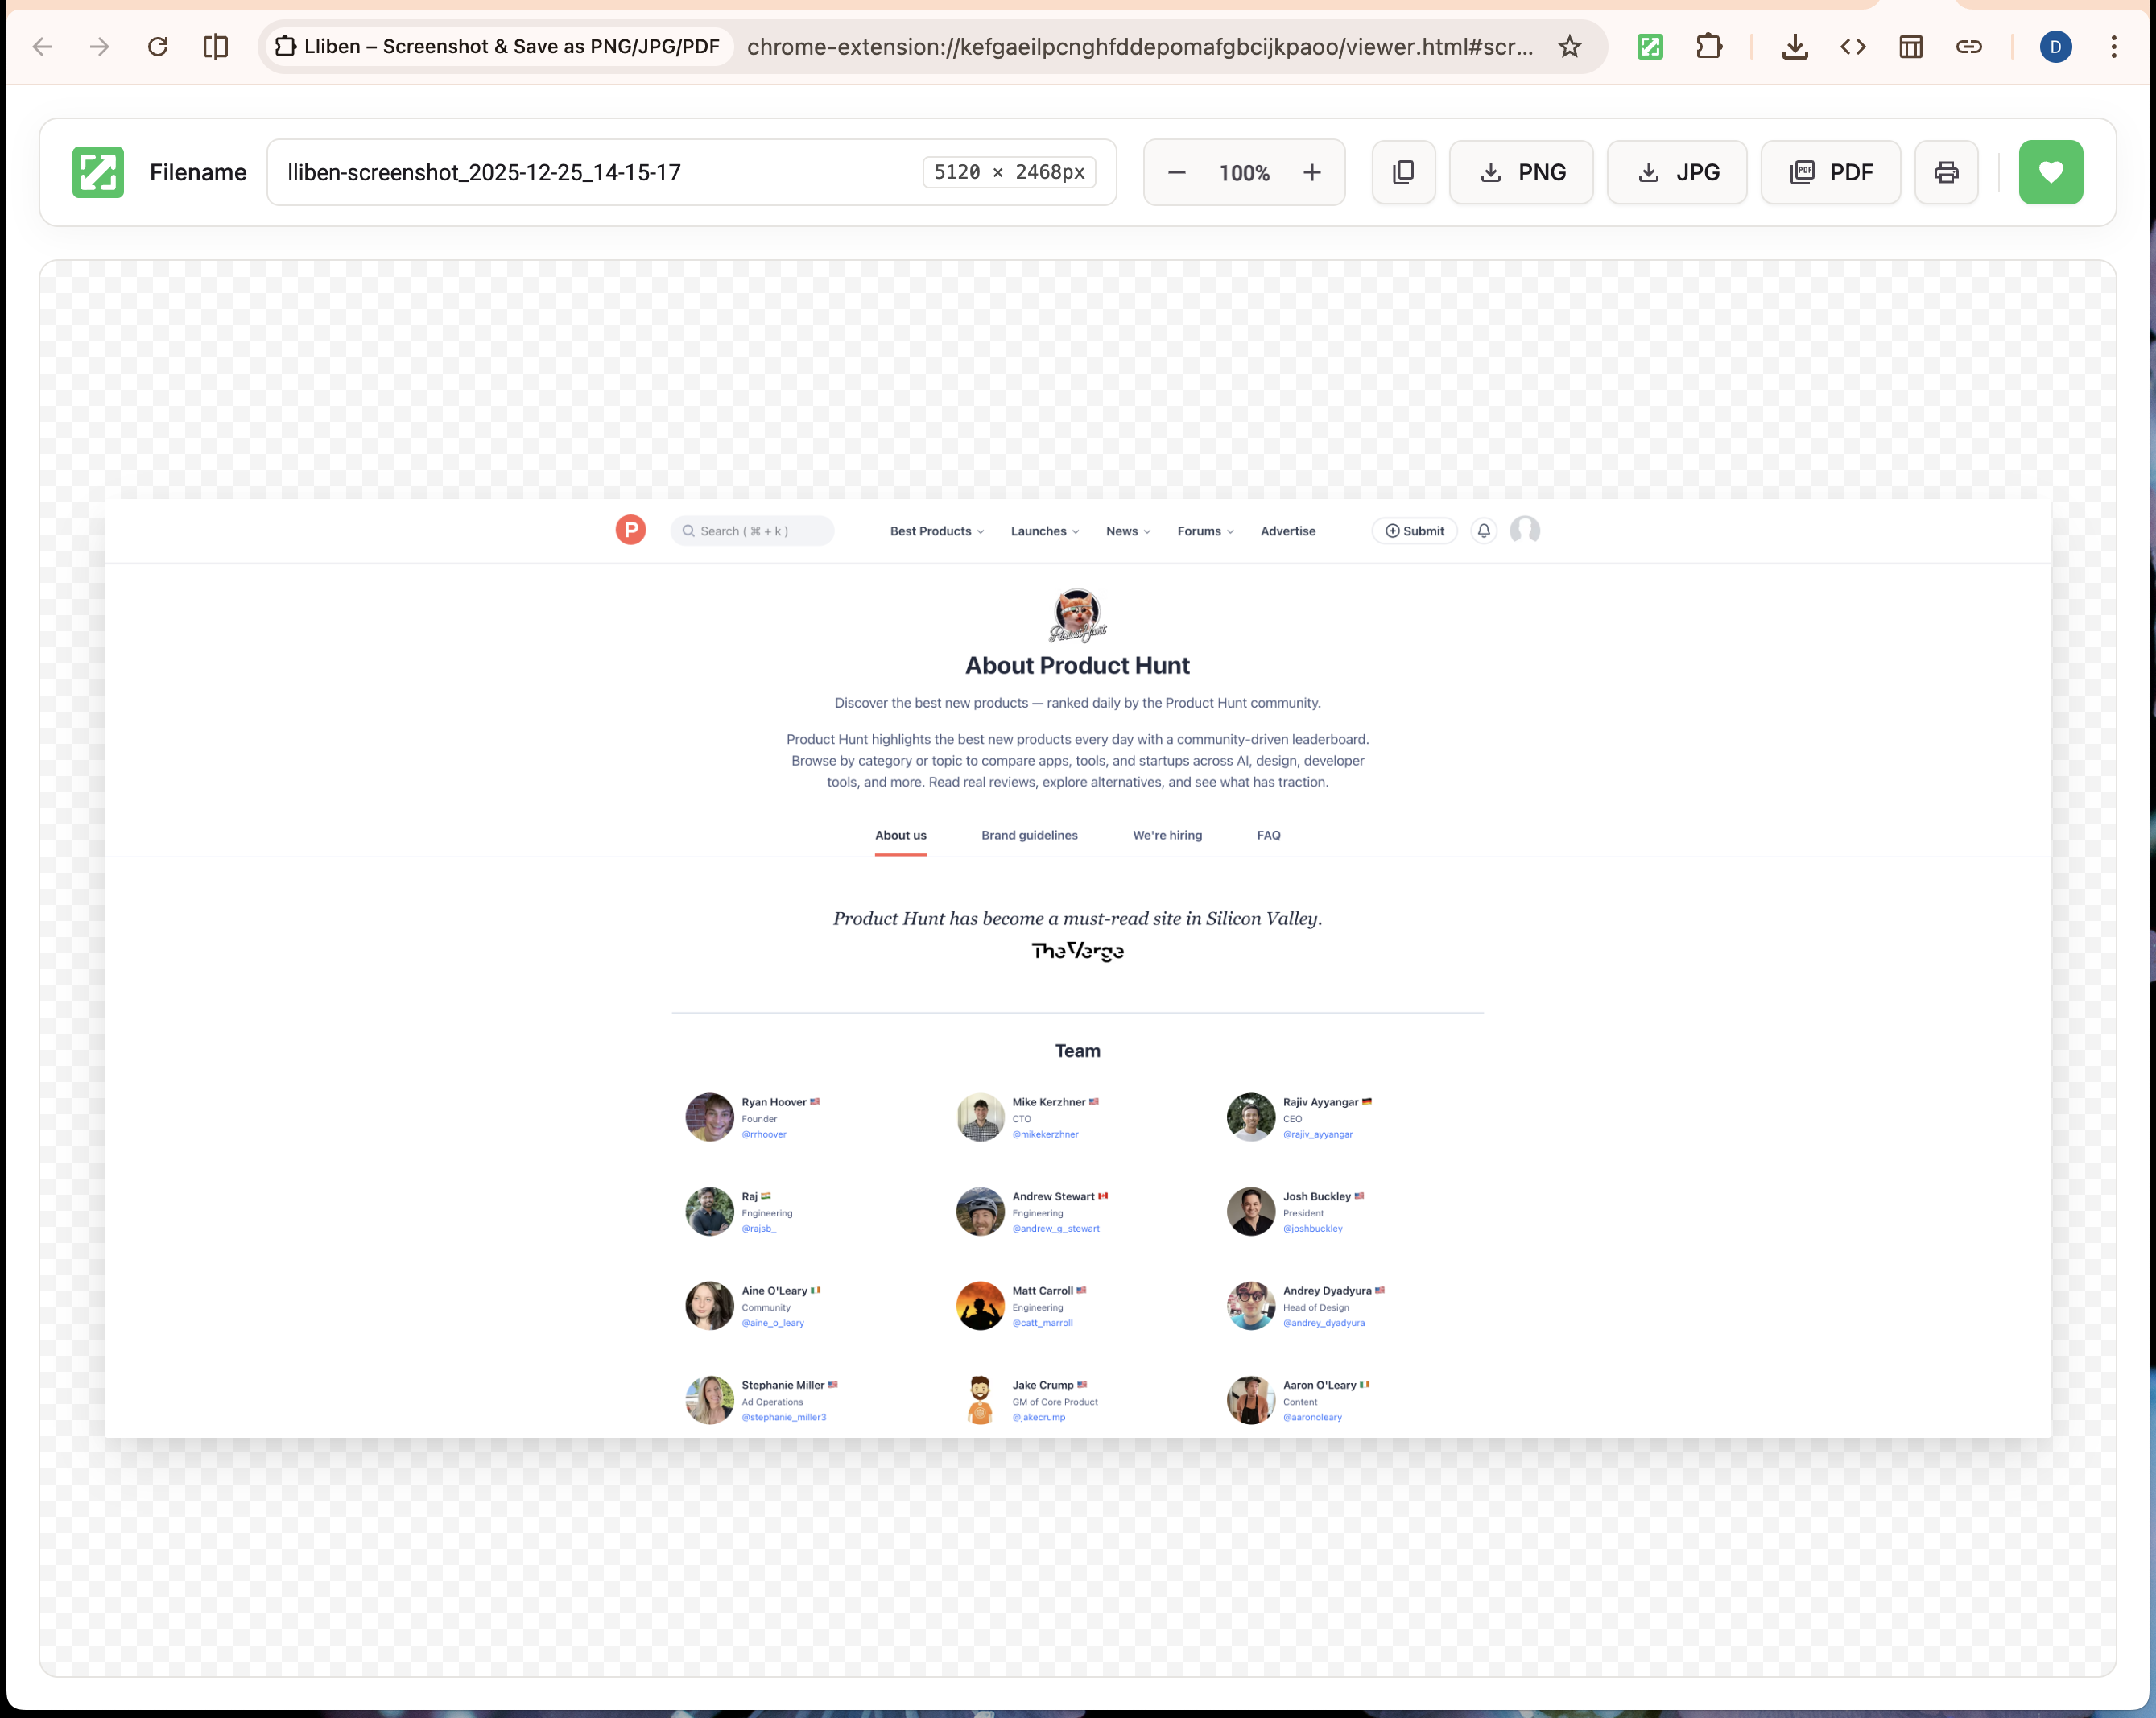Click the code brackets icon in browser toolbar

coord(1852,46)
